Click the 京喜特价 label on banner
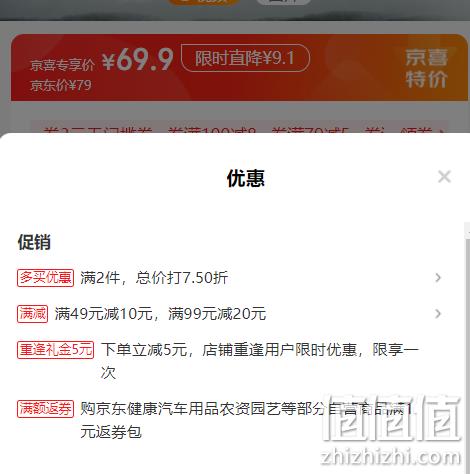Image resolution: width=470 pixels, height=474 pixels. coord(427,68)
